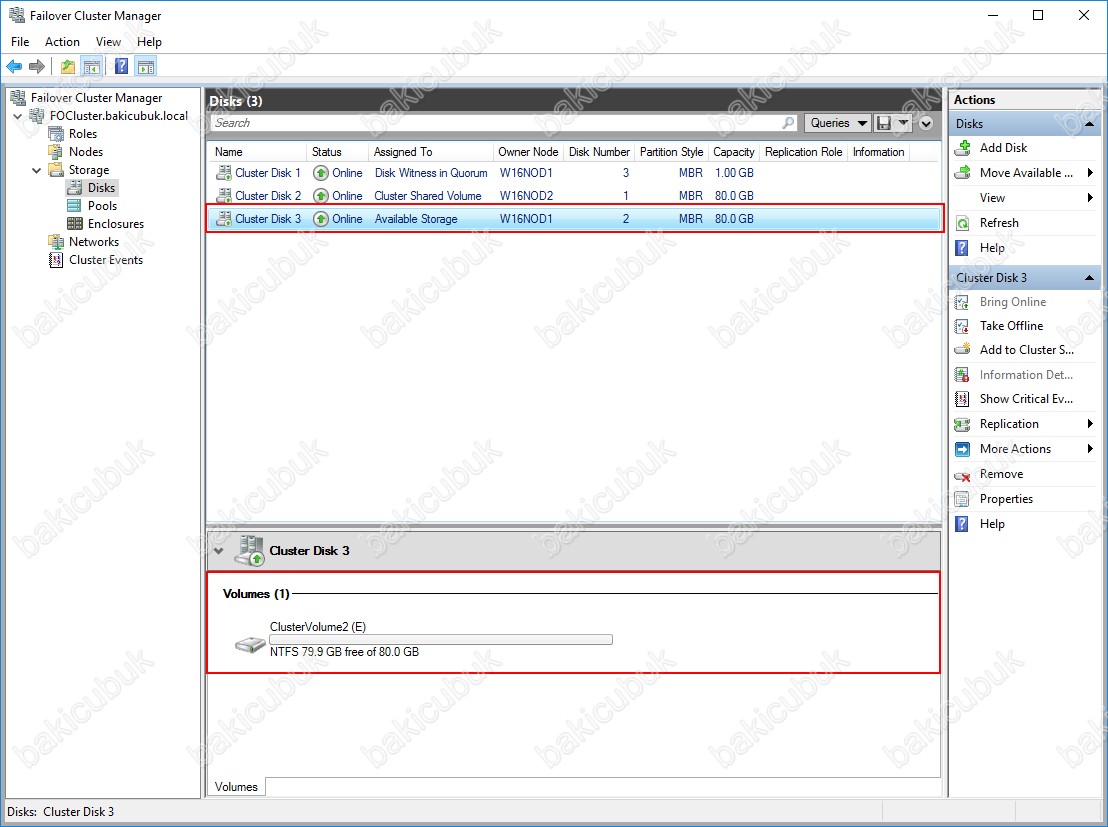1108x827 pixels.
Task: Click the Enclosures tree icon
Action: 75,223
